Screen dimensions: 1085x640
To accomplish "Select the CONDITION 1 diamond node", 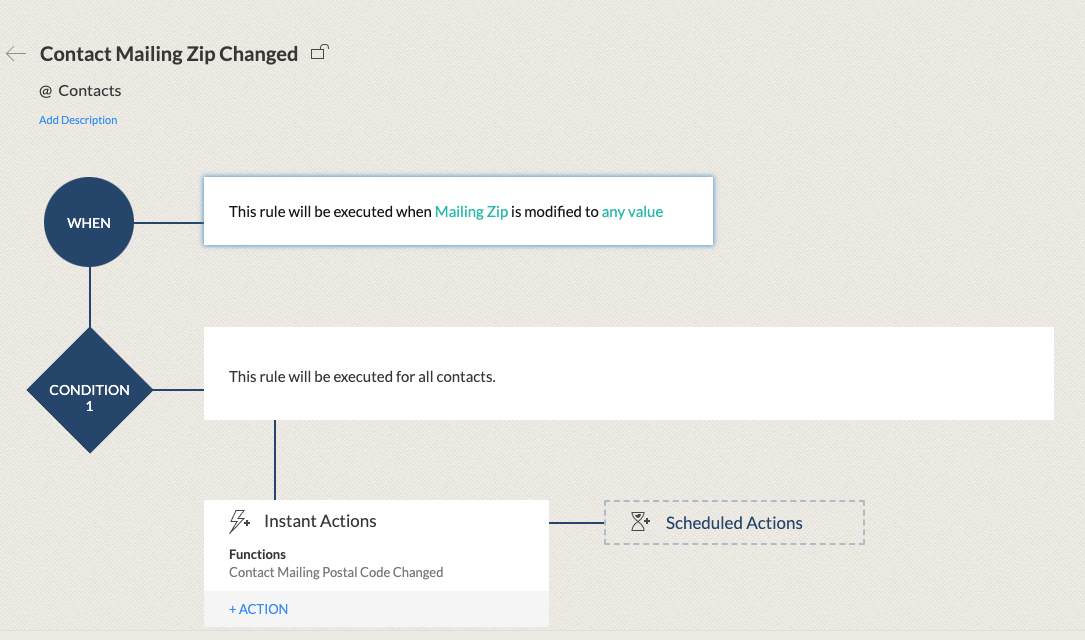I will [x=89, y=390].
